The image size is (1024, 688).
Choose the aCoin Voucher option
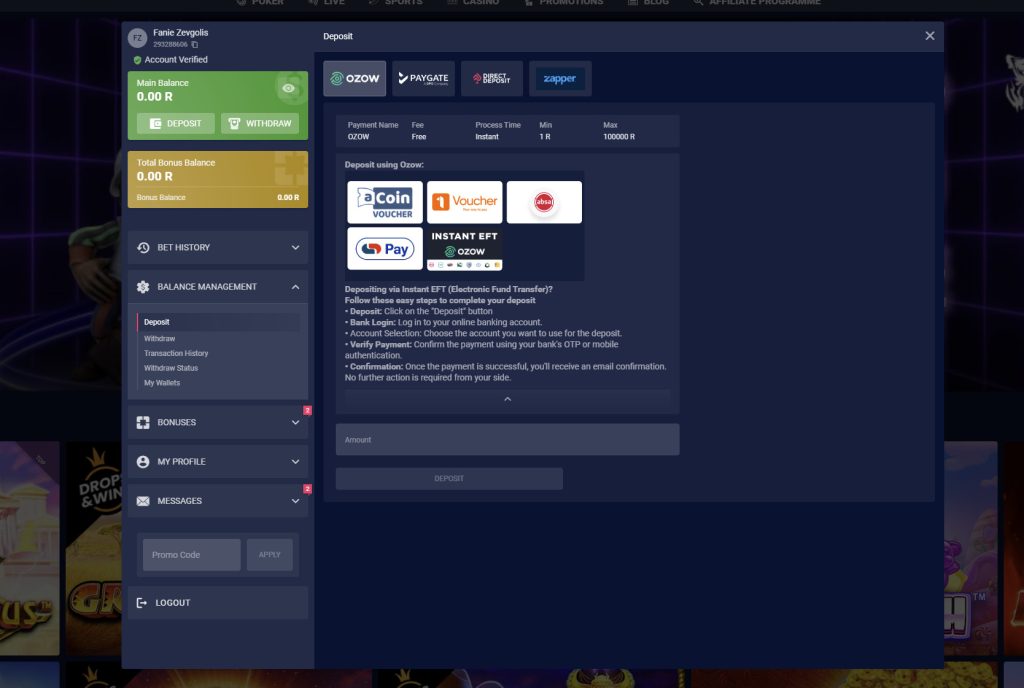[385, 202]
